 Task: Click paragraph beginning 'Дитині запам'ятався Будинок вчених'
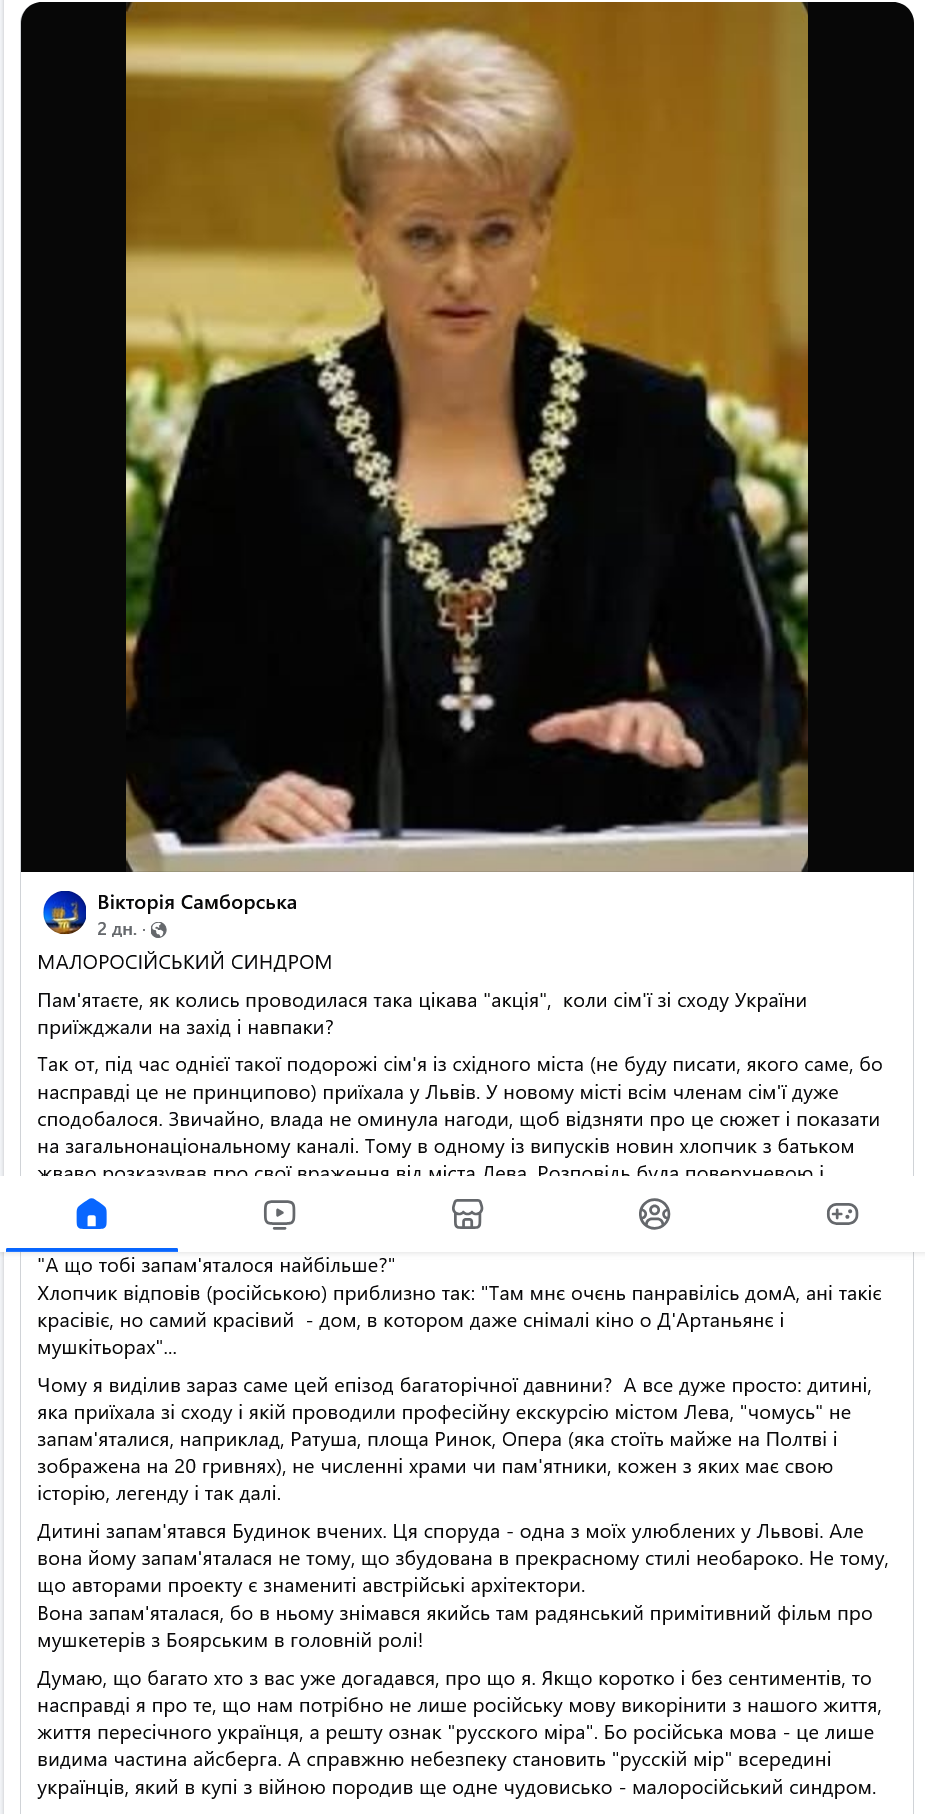point(463,1586)
